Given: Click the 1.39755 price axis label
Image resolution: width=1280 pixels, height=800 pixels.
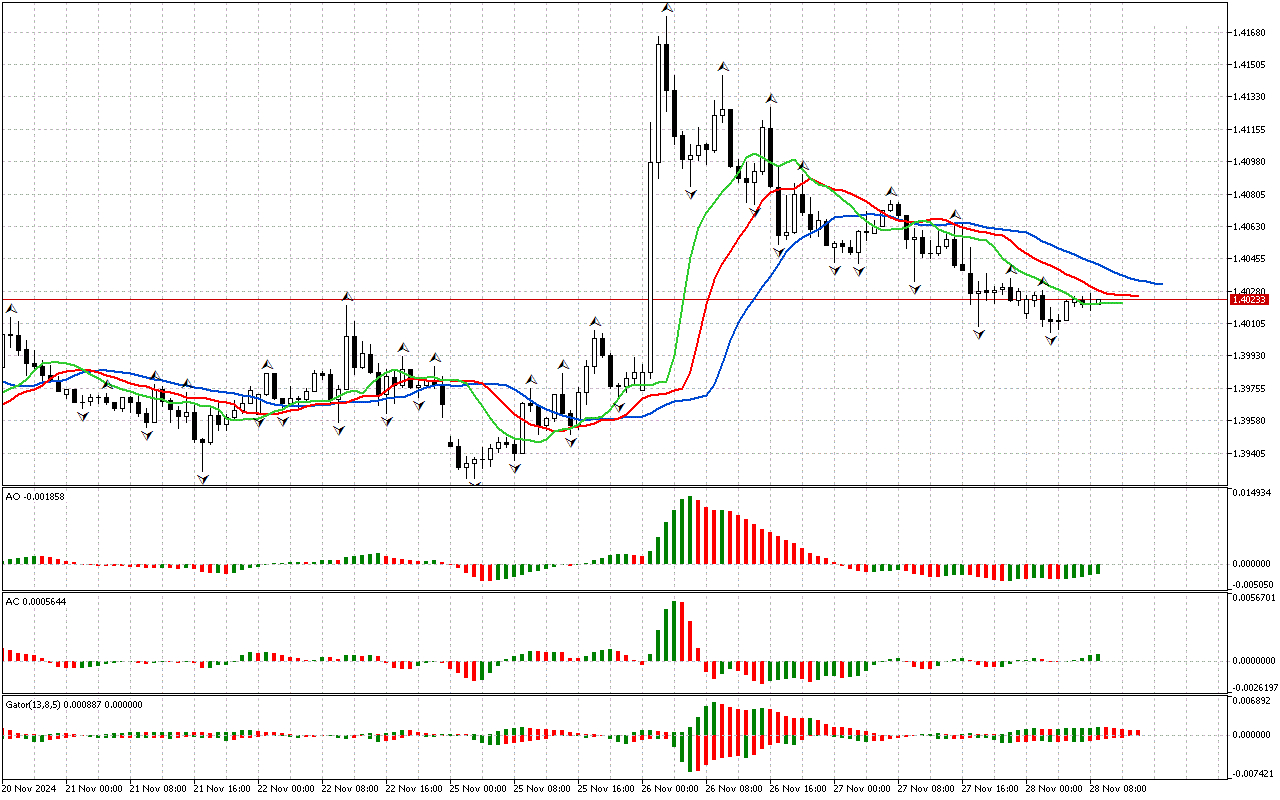Looking at the screenshot, I should (x=1249, y=389).
